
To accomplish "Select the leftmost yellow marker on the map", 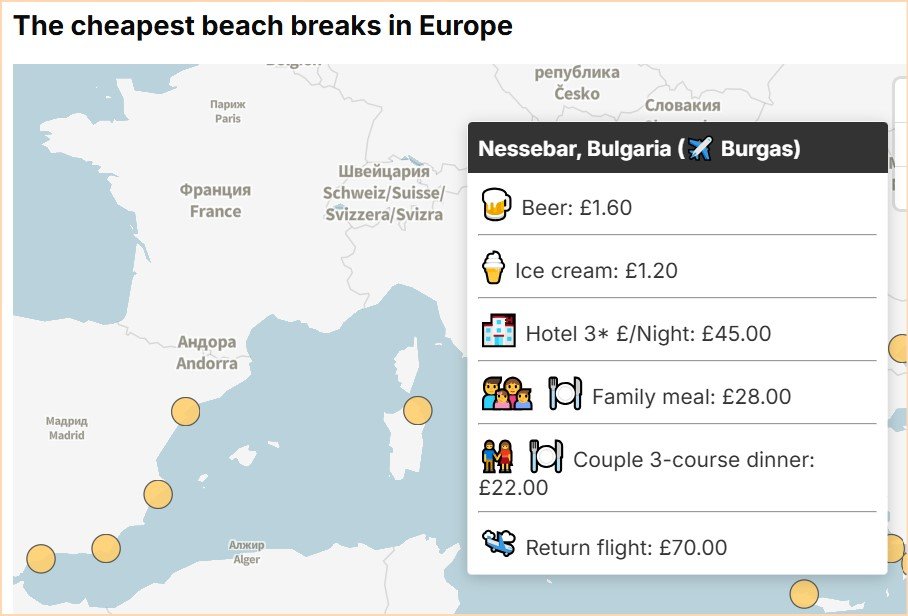I will [40, 558].
